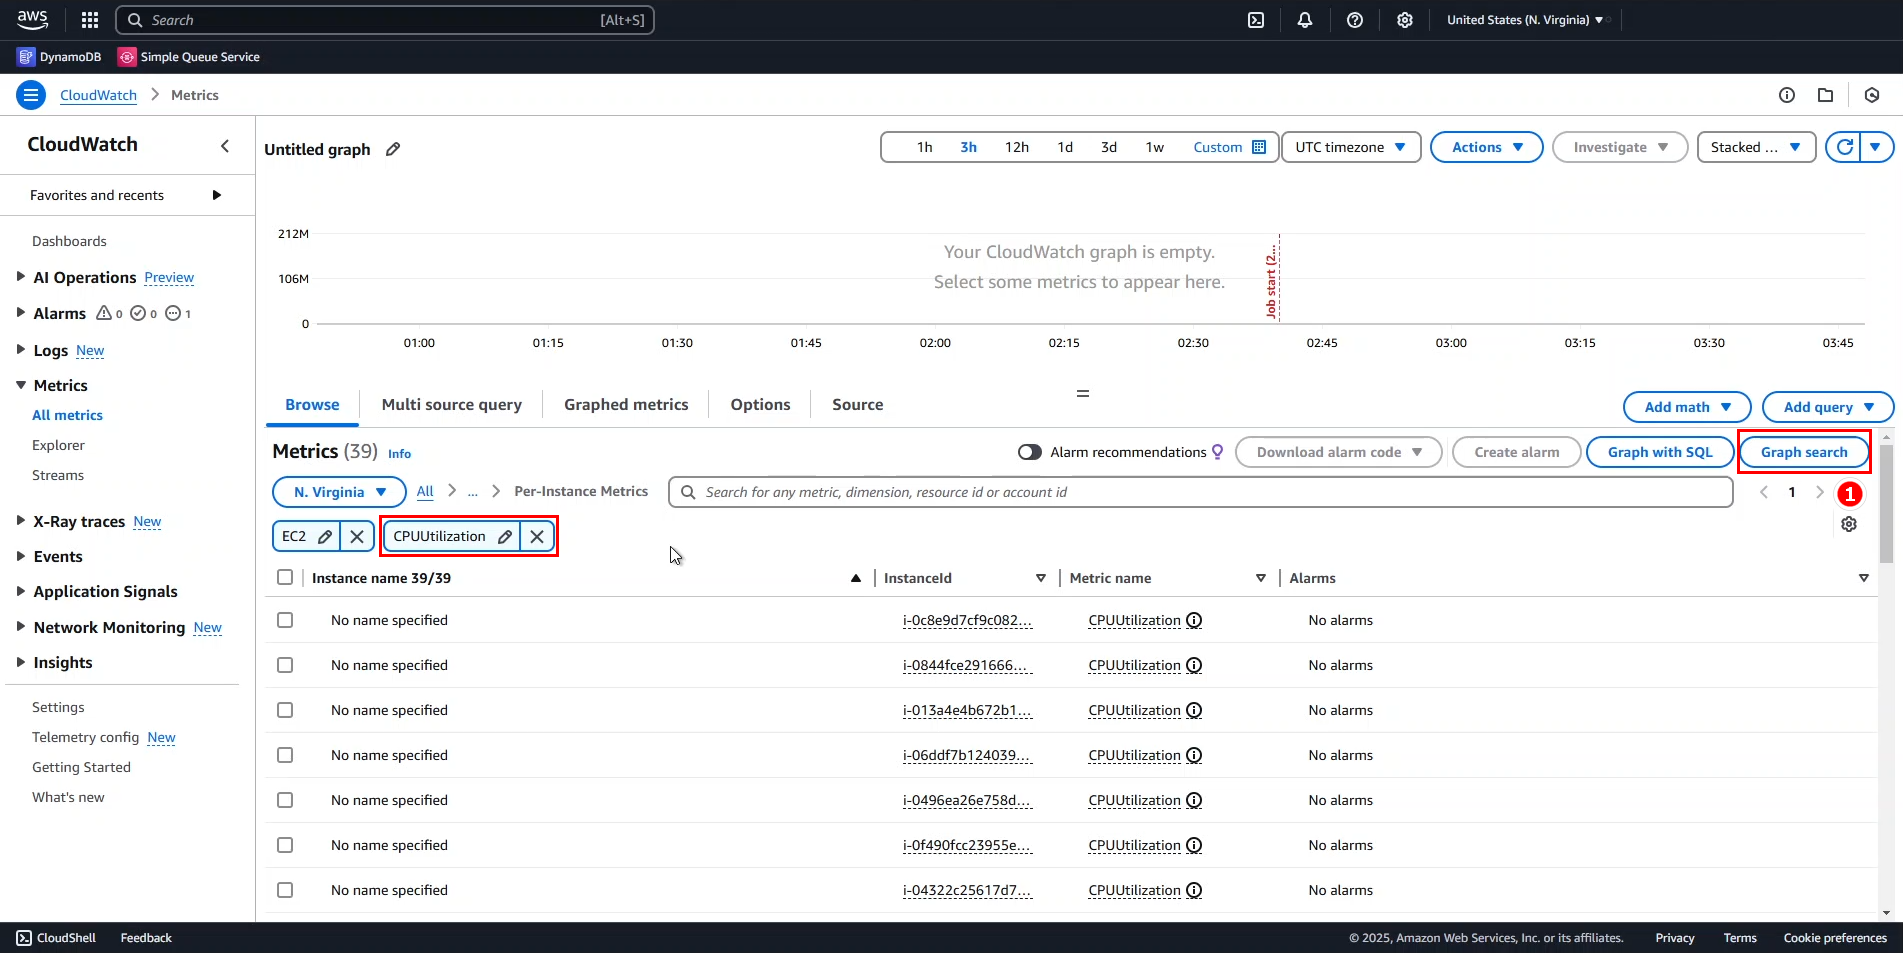Select checkbox for instance i-0c8e9d7cf9c082
Screen dimensions: 1903x953
coord(285,620)
